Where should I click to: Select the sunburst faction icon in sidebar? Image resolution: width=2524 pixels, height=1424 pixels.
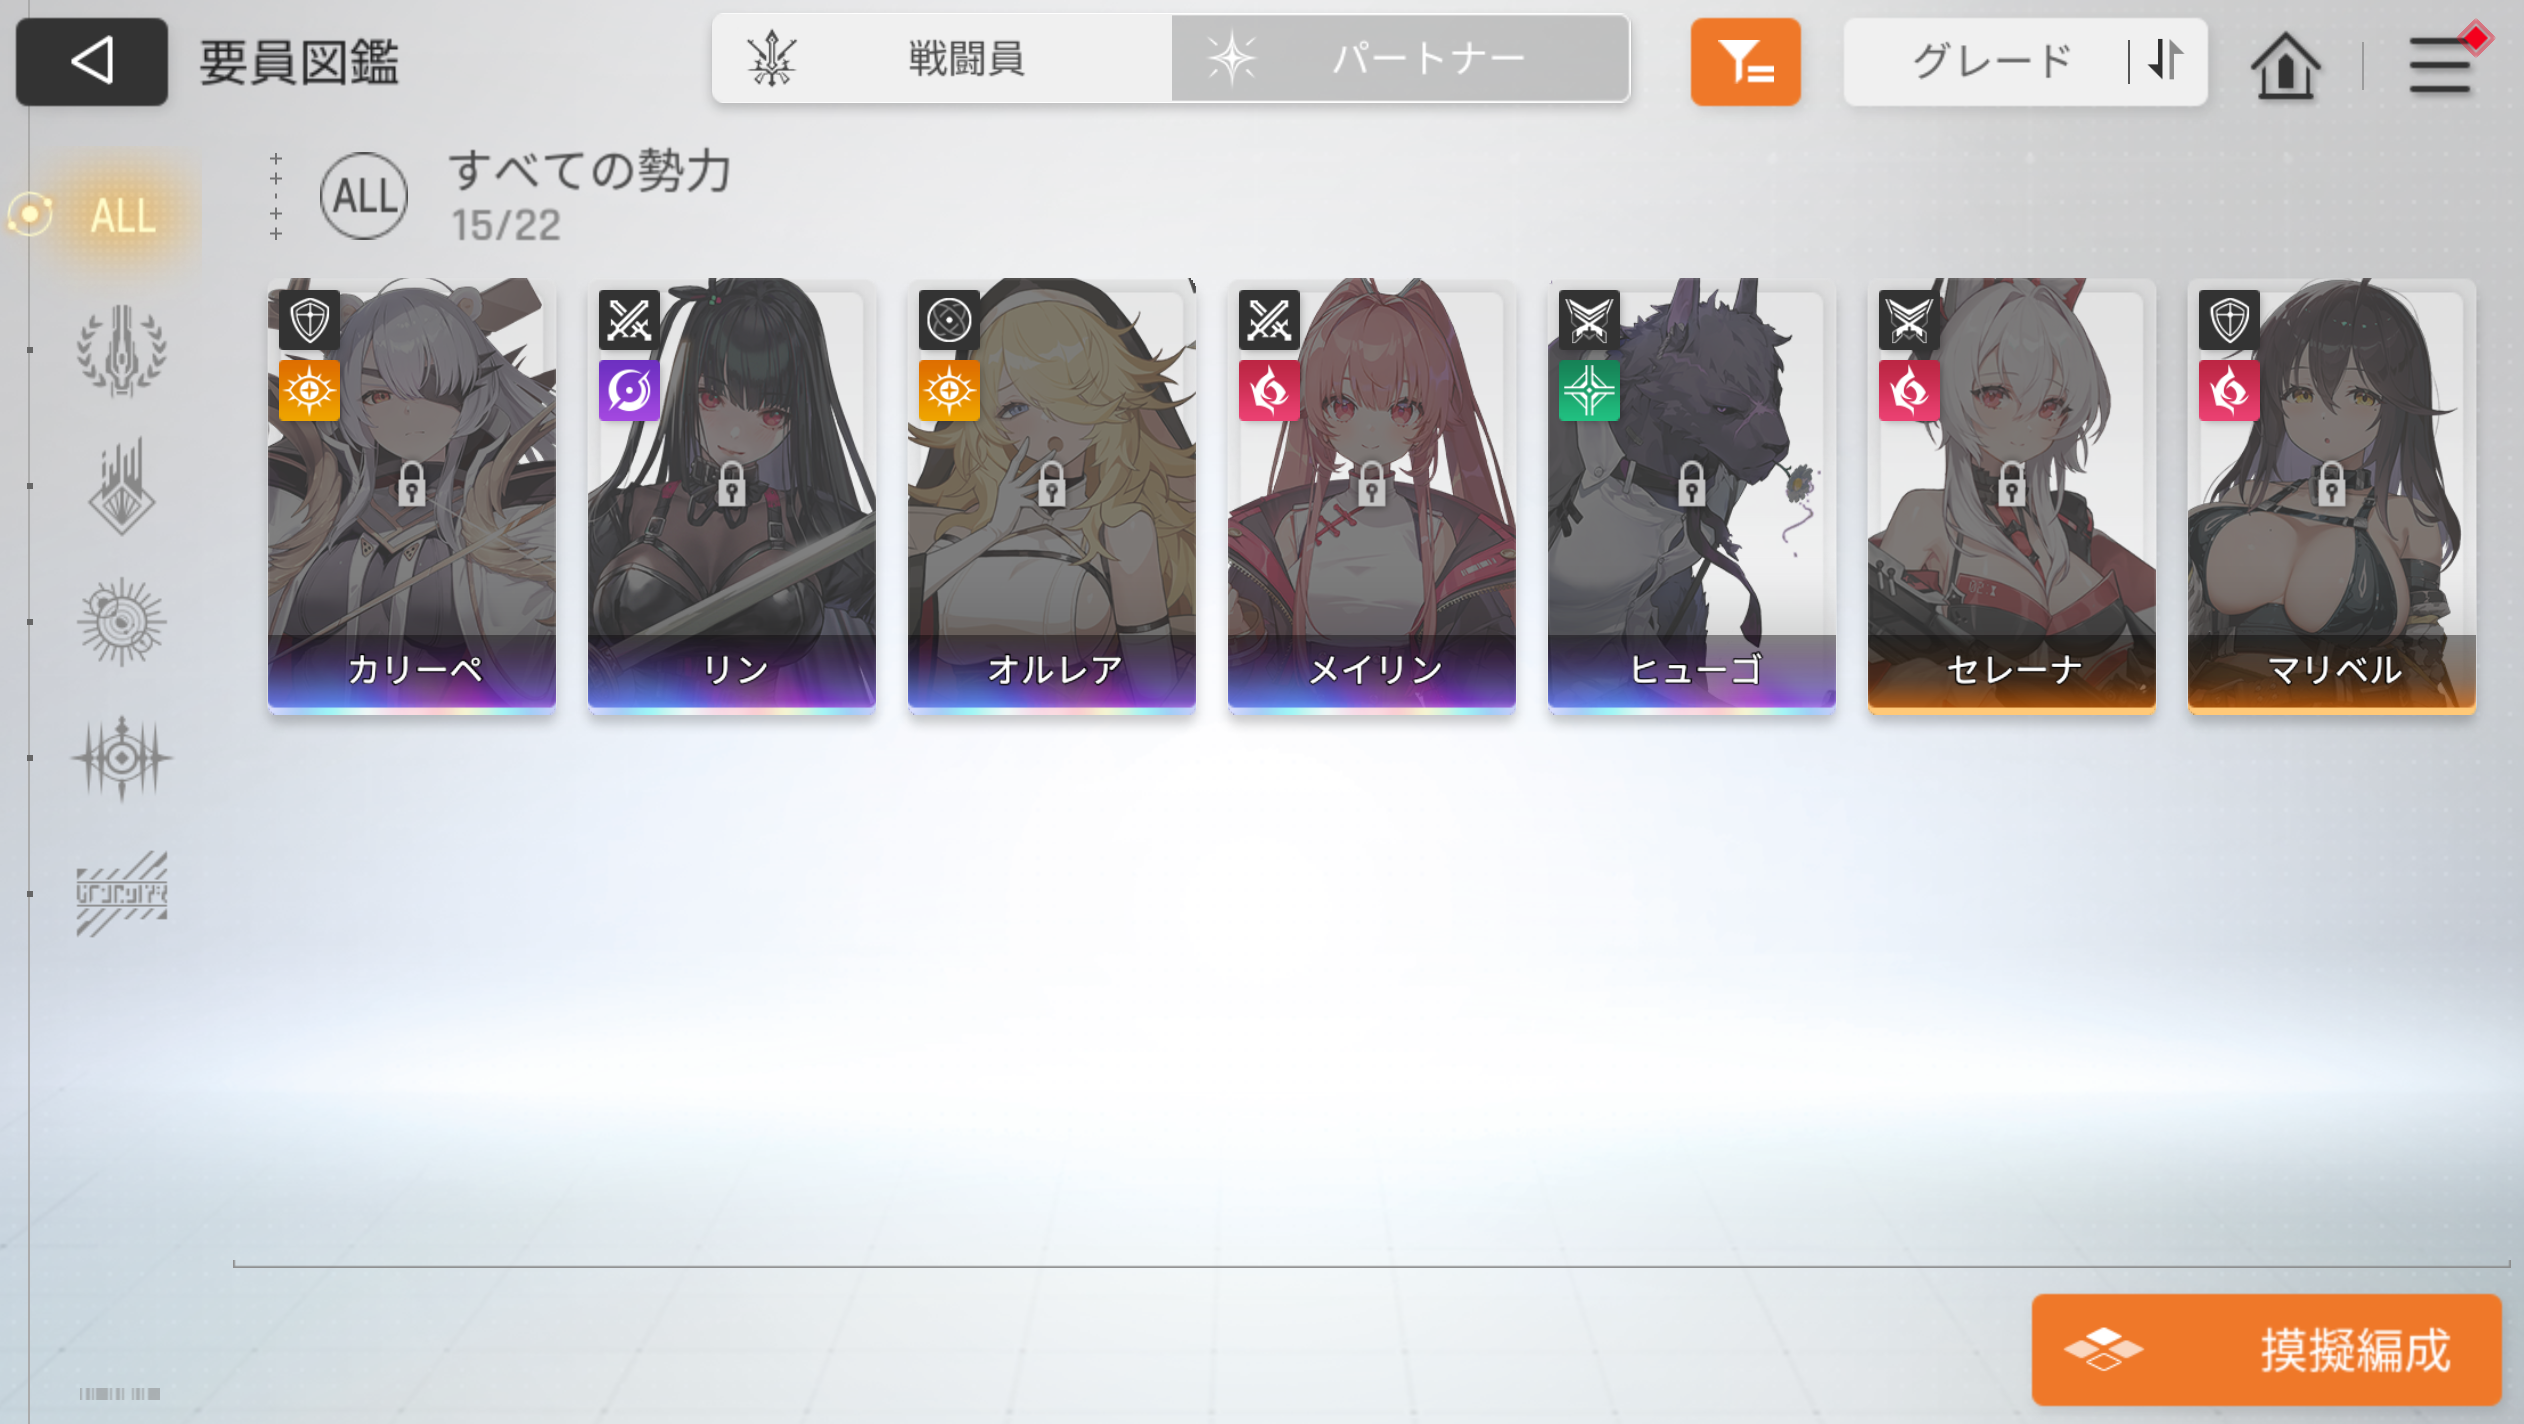(122, 622)
